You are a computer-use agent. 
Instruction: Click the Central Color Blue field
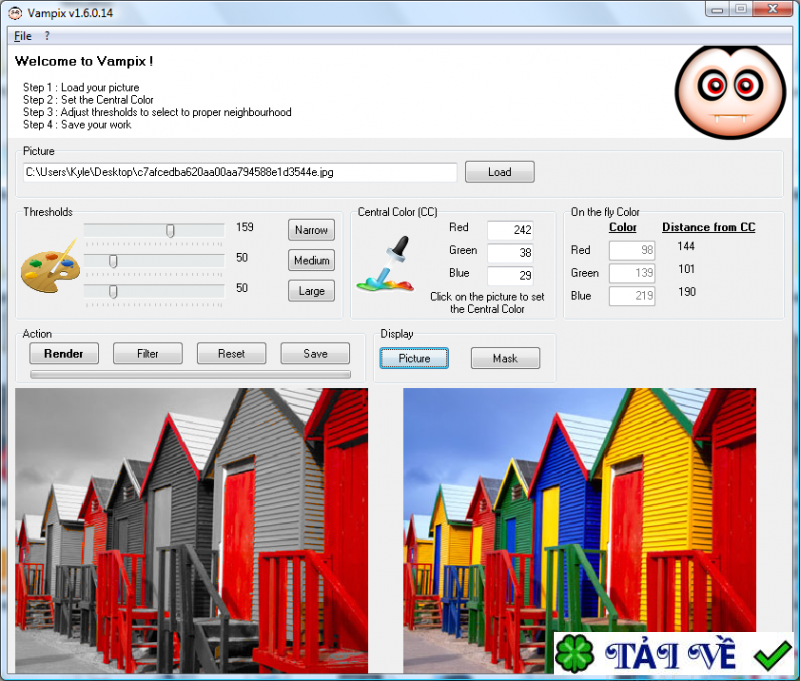[510, 275]
